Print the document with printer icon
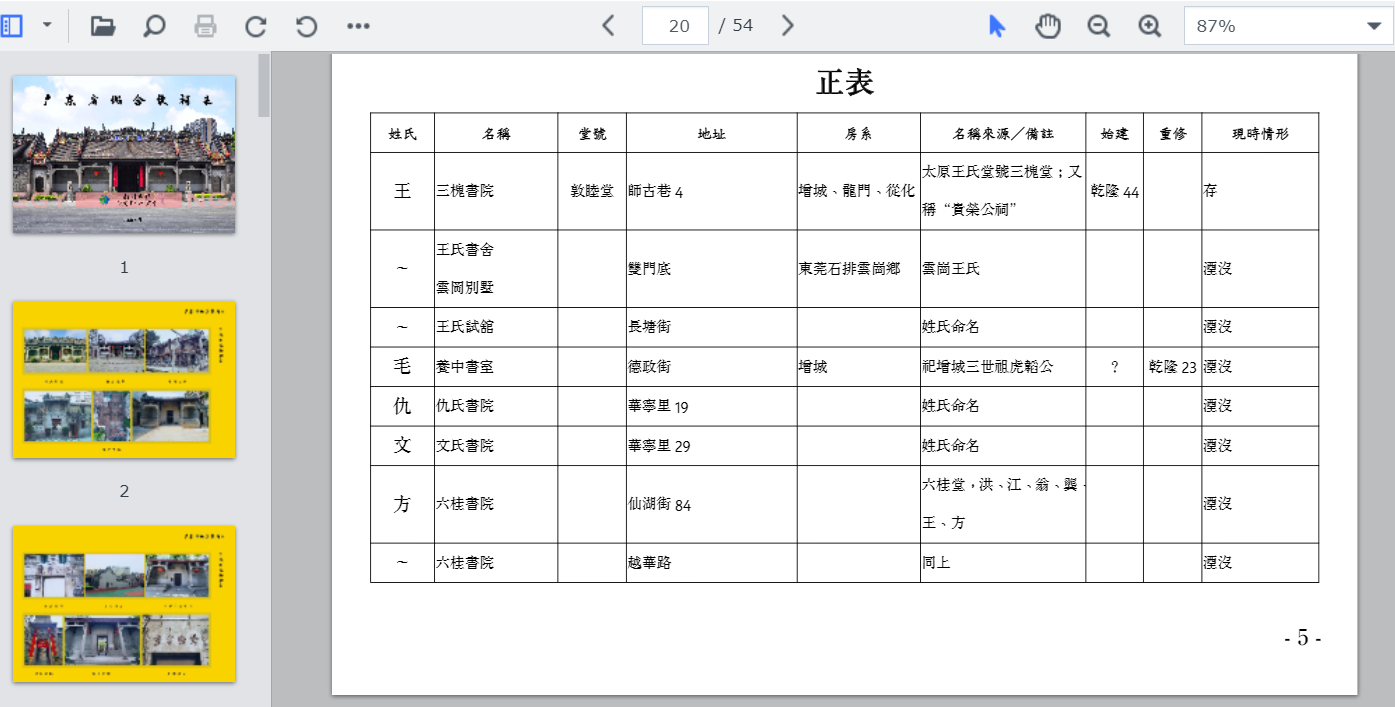Screen dimensions: 1395x707 pos(205,26)
